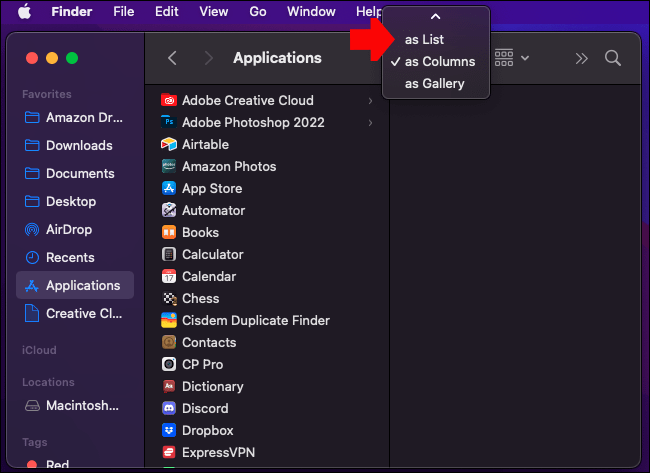Viewport: 650px width, 473px height.
Task: Click the AirDrop sidebar icon
Action: point(31,229)
